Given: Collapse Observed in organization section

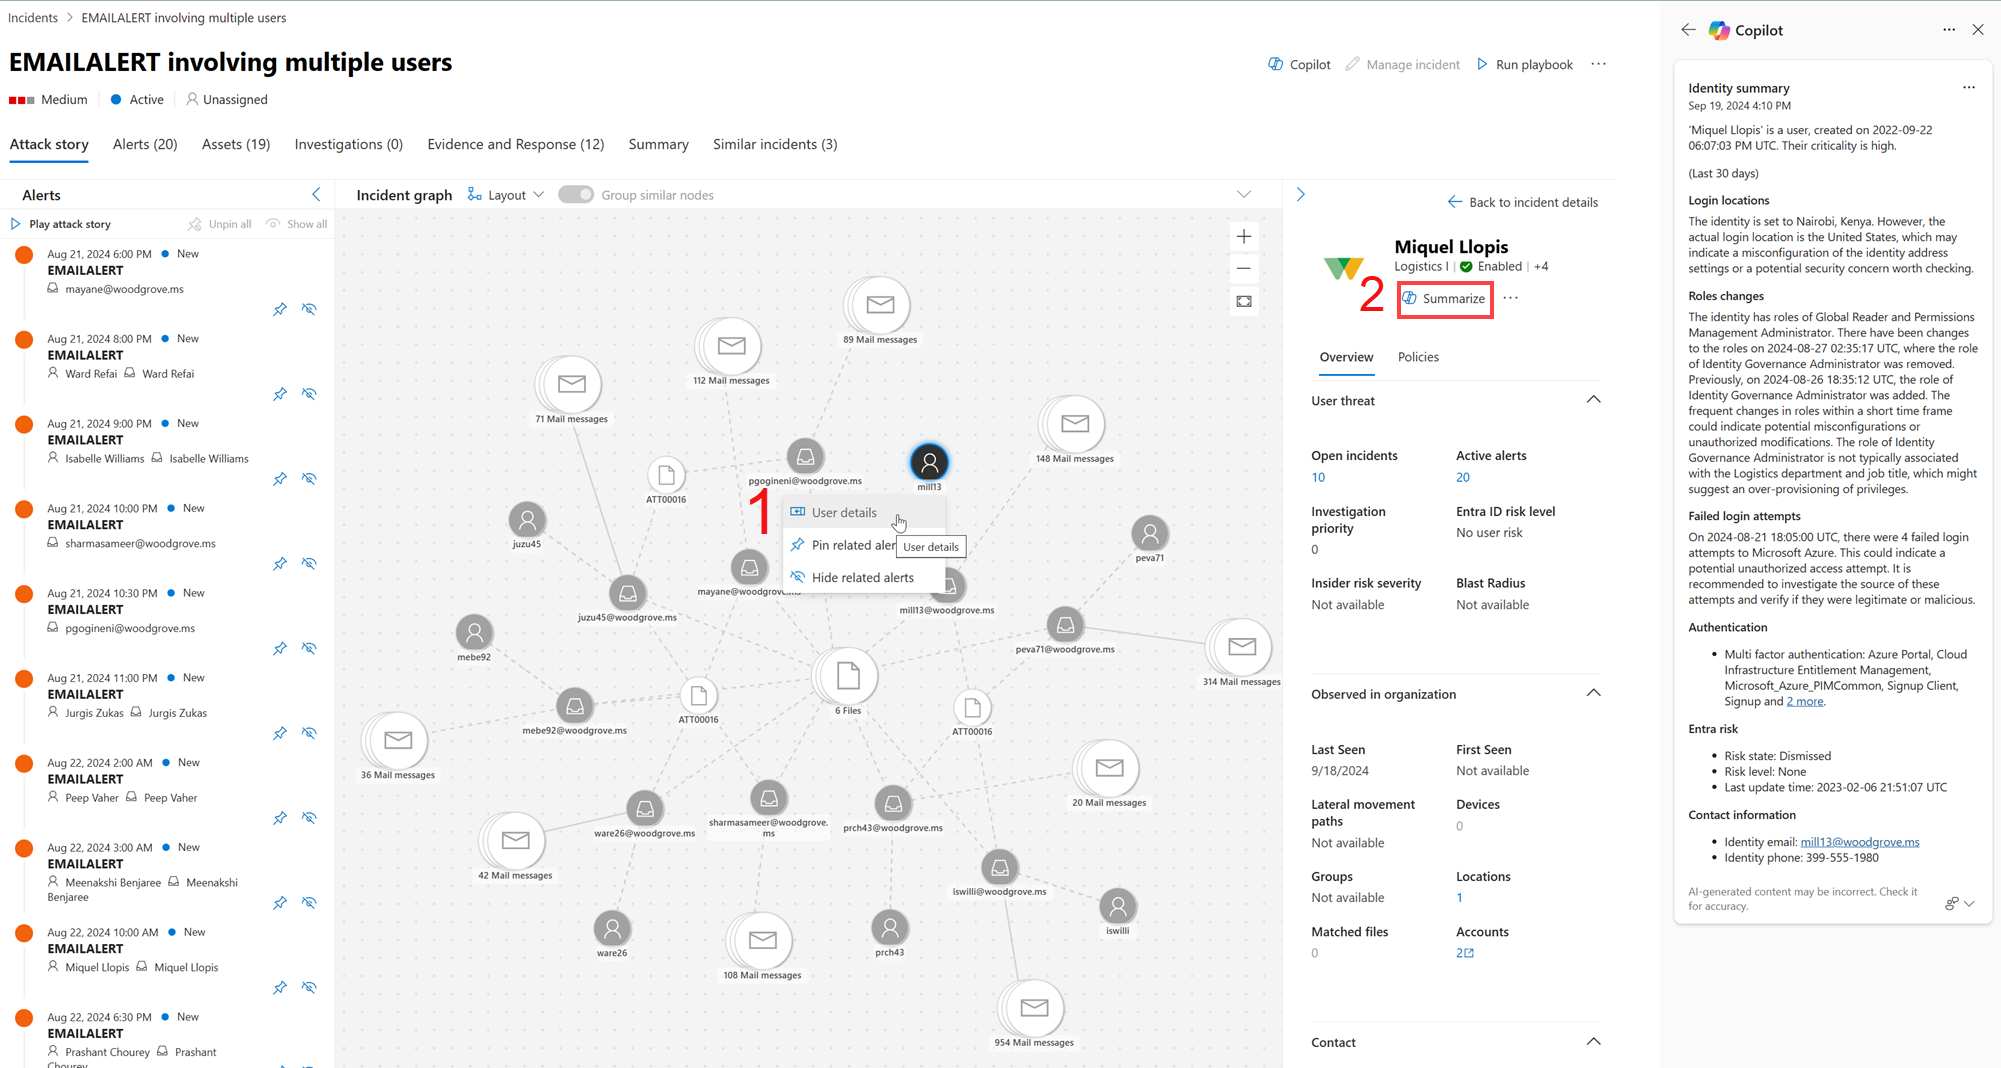Looking at the screenshot, I should [x=1593, y=693].
